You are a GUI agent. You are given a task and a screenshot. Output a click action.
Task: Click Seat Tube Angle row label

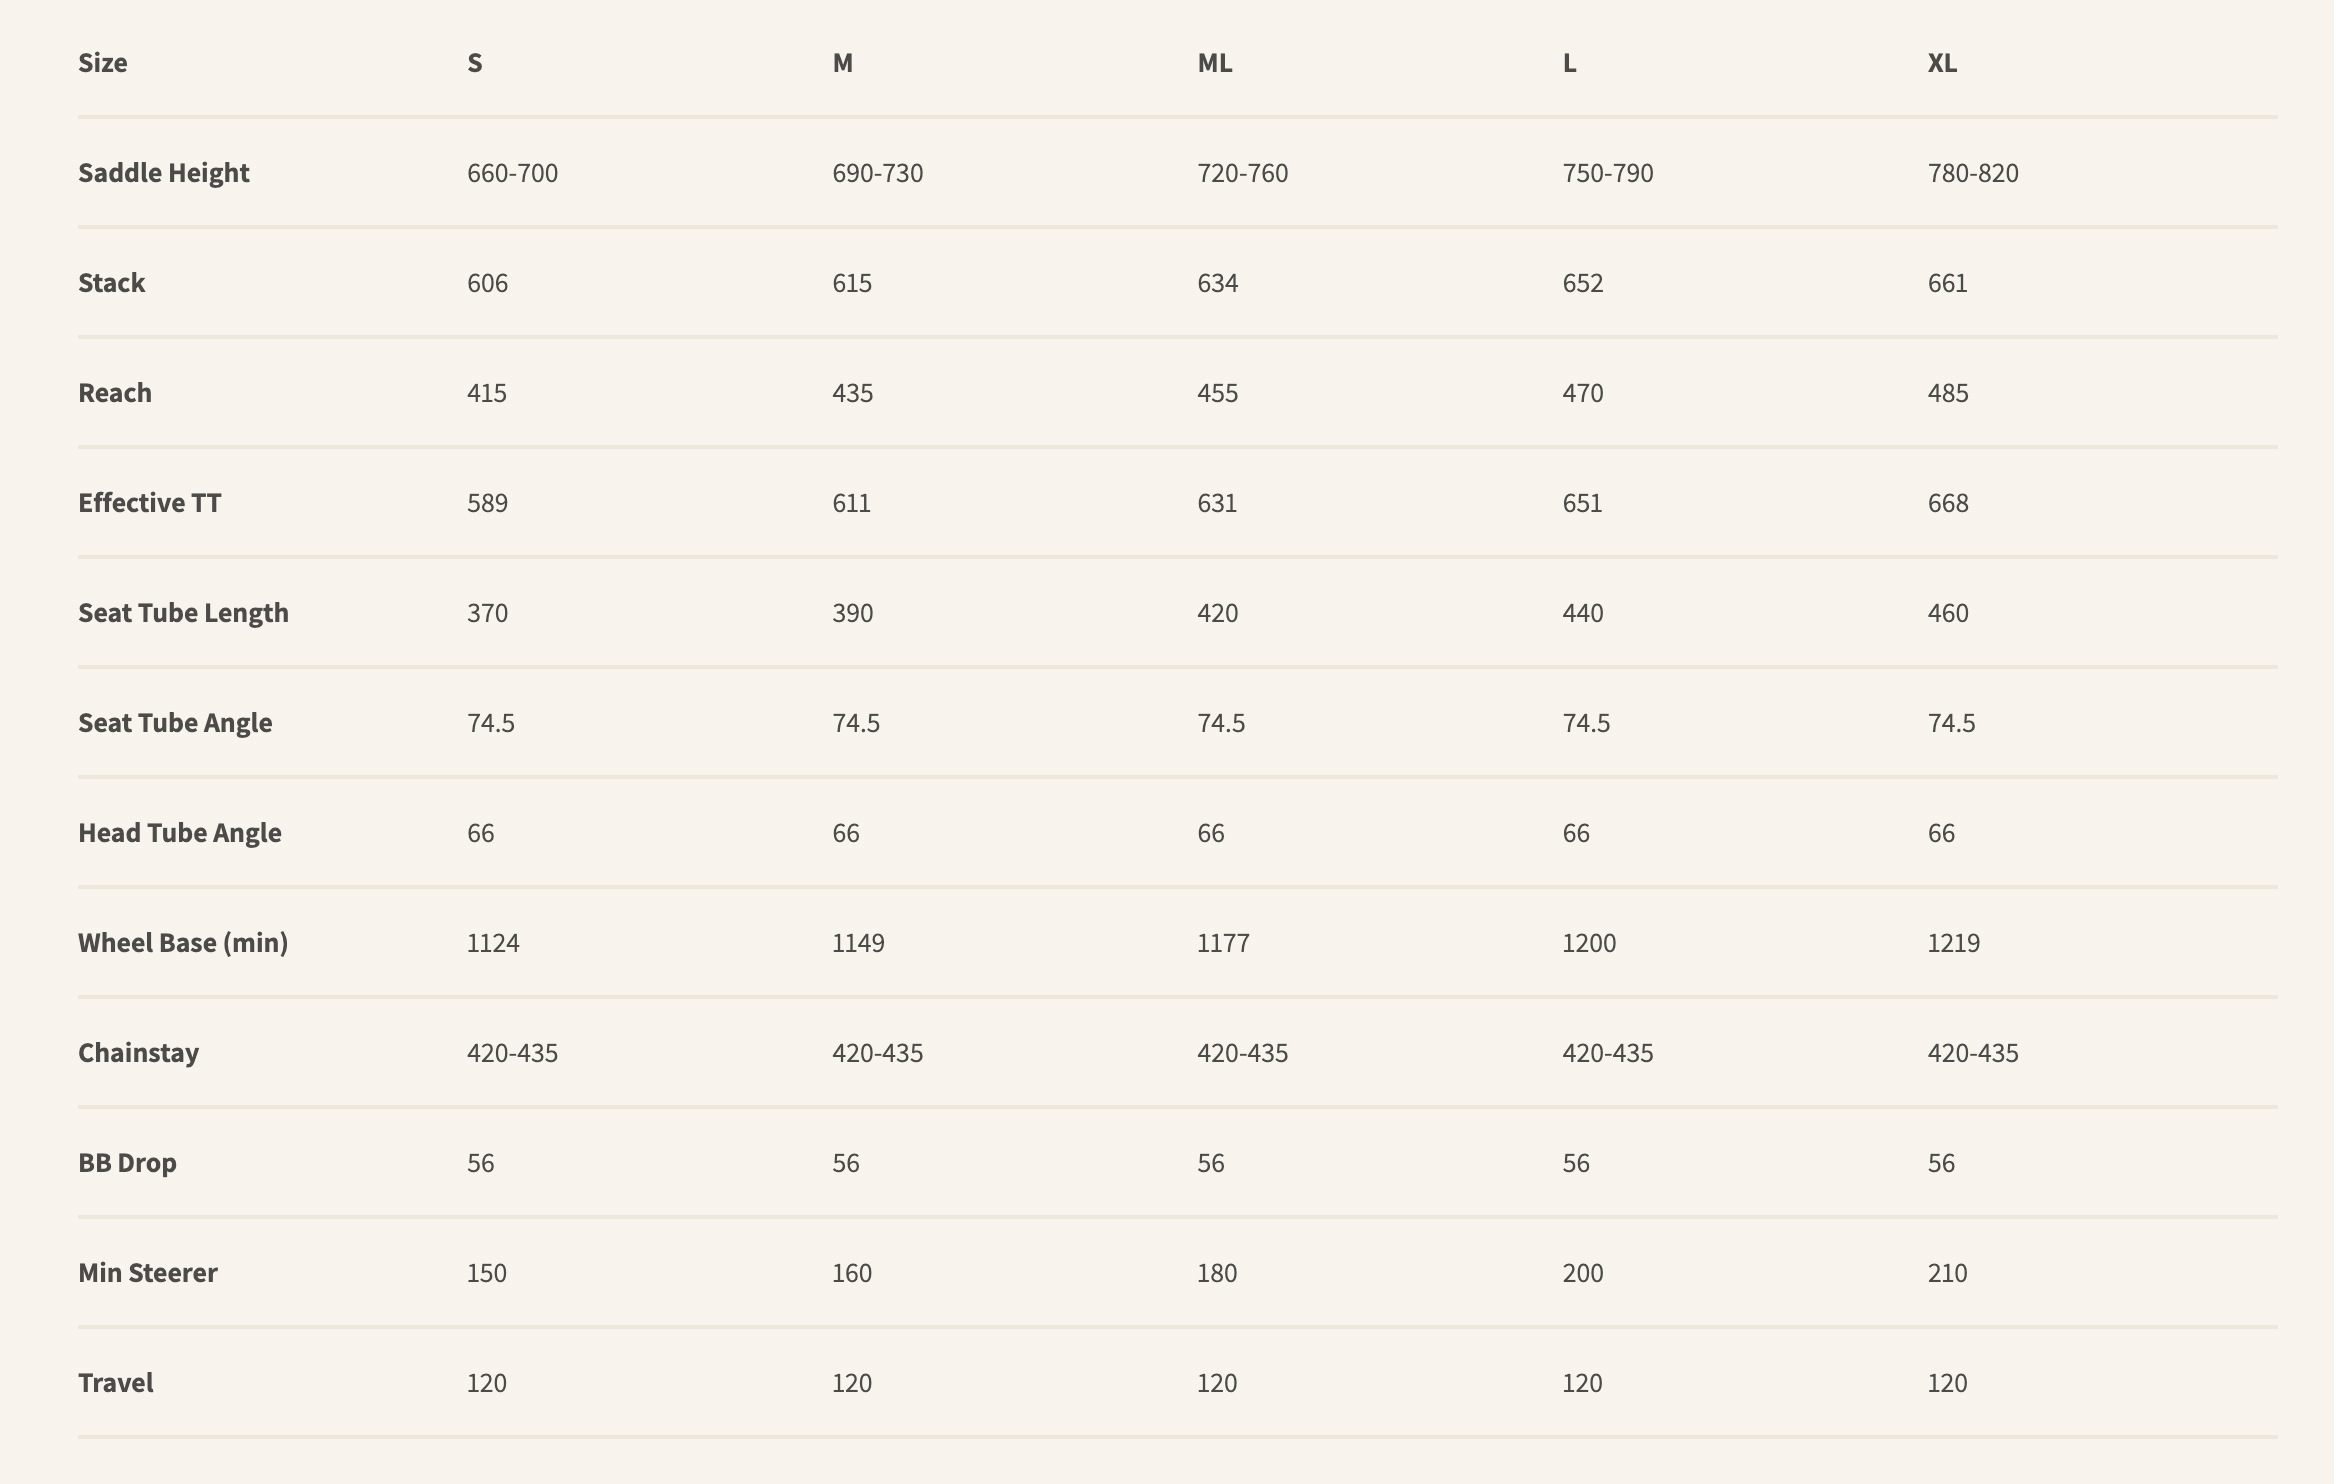click(x=175, y=723)
